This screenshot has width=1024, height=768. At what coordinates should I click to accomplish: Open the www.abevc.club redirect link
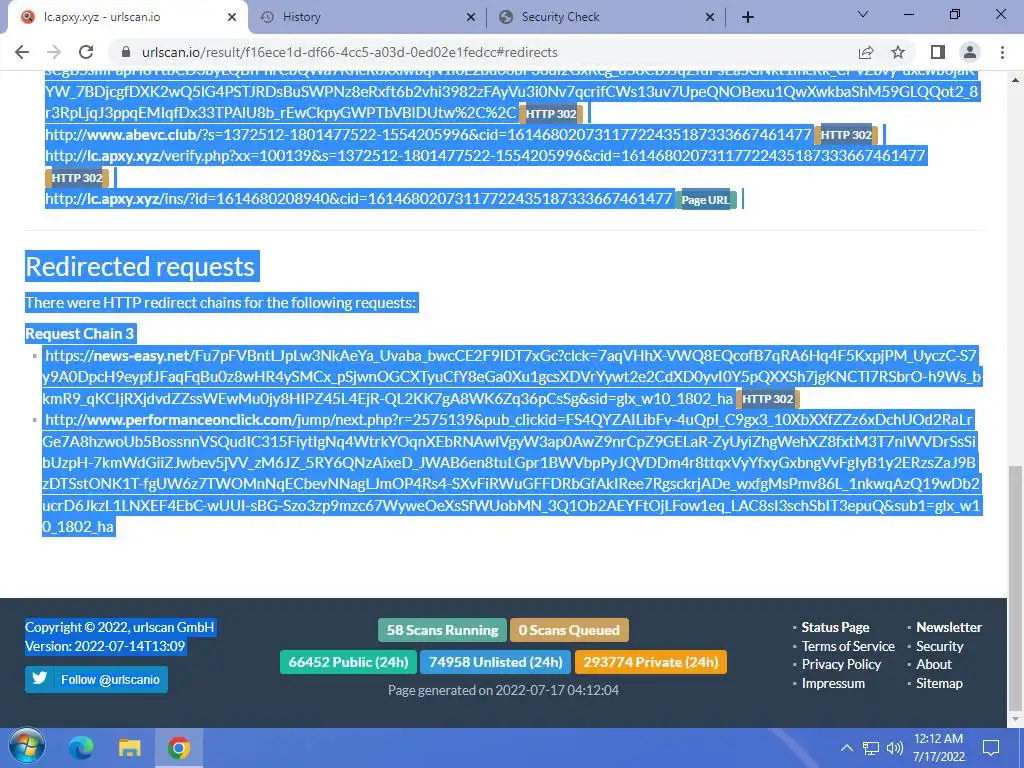428,135
